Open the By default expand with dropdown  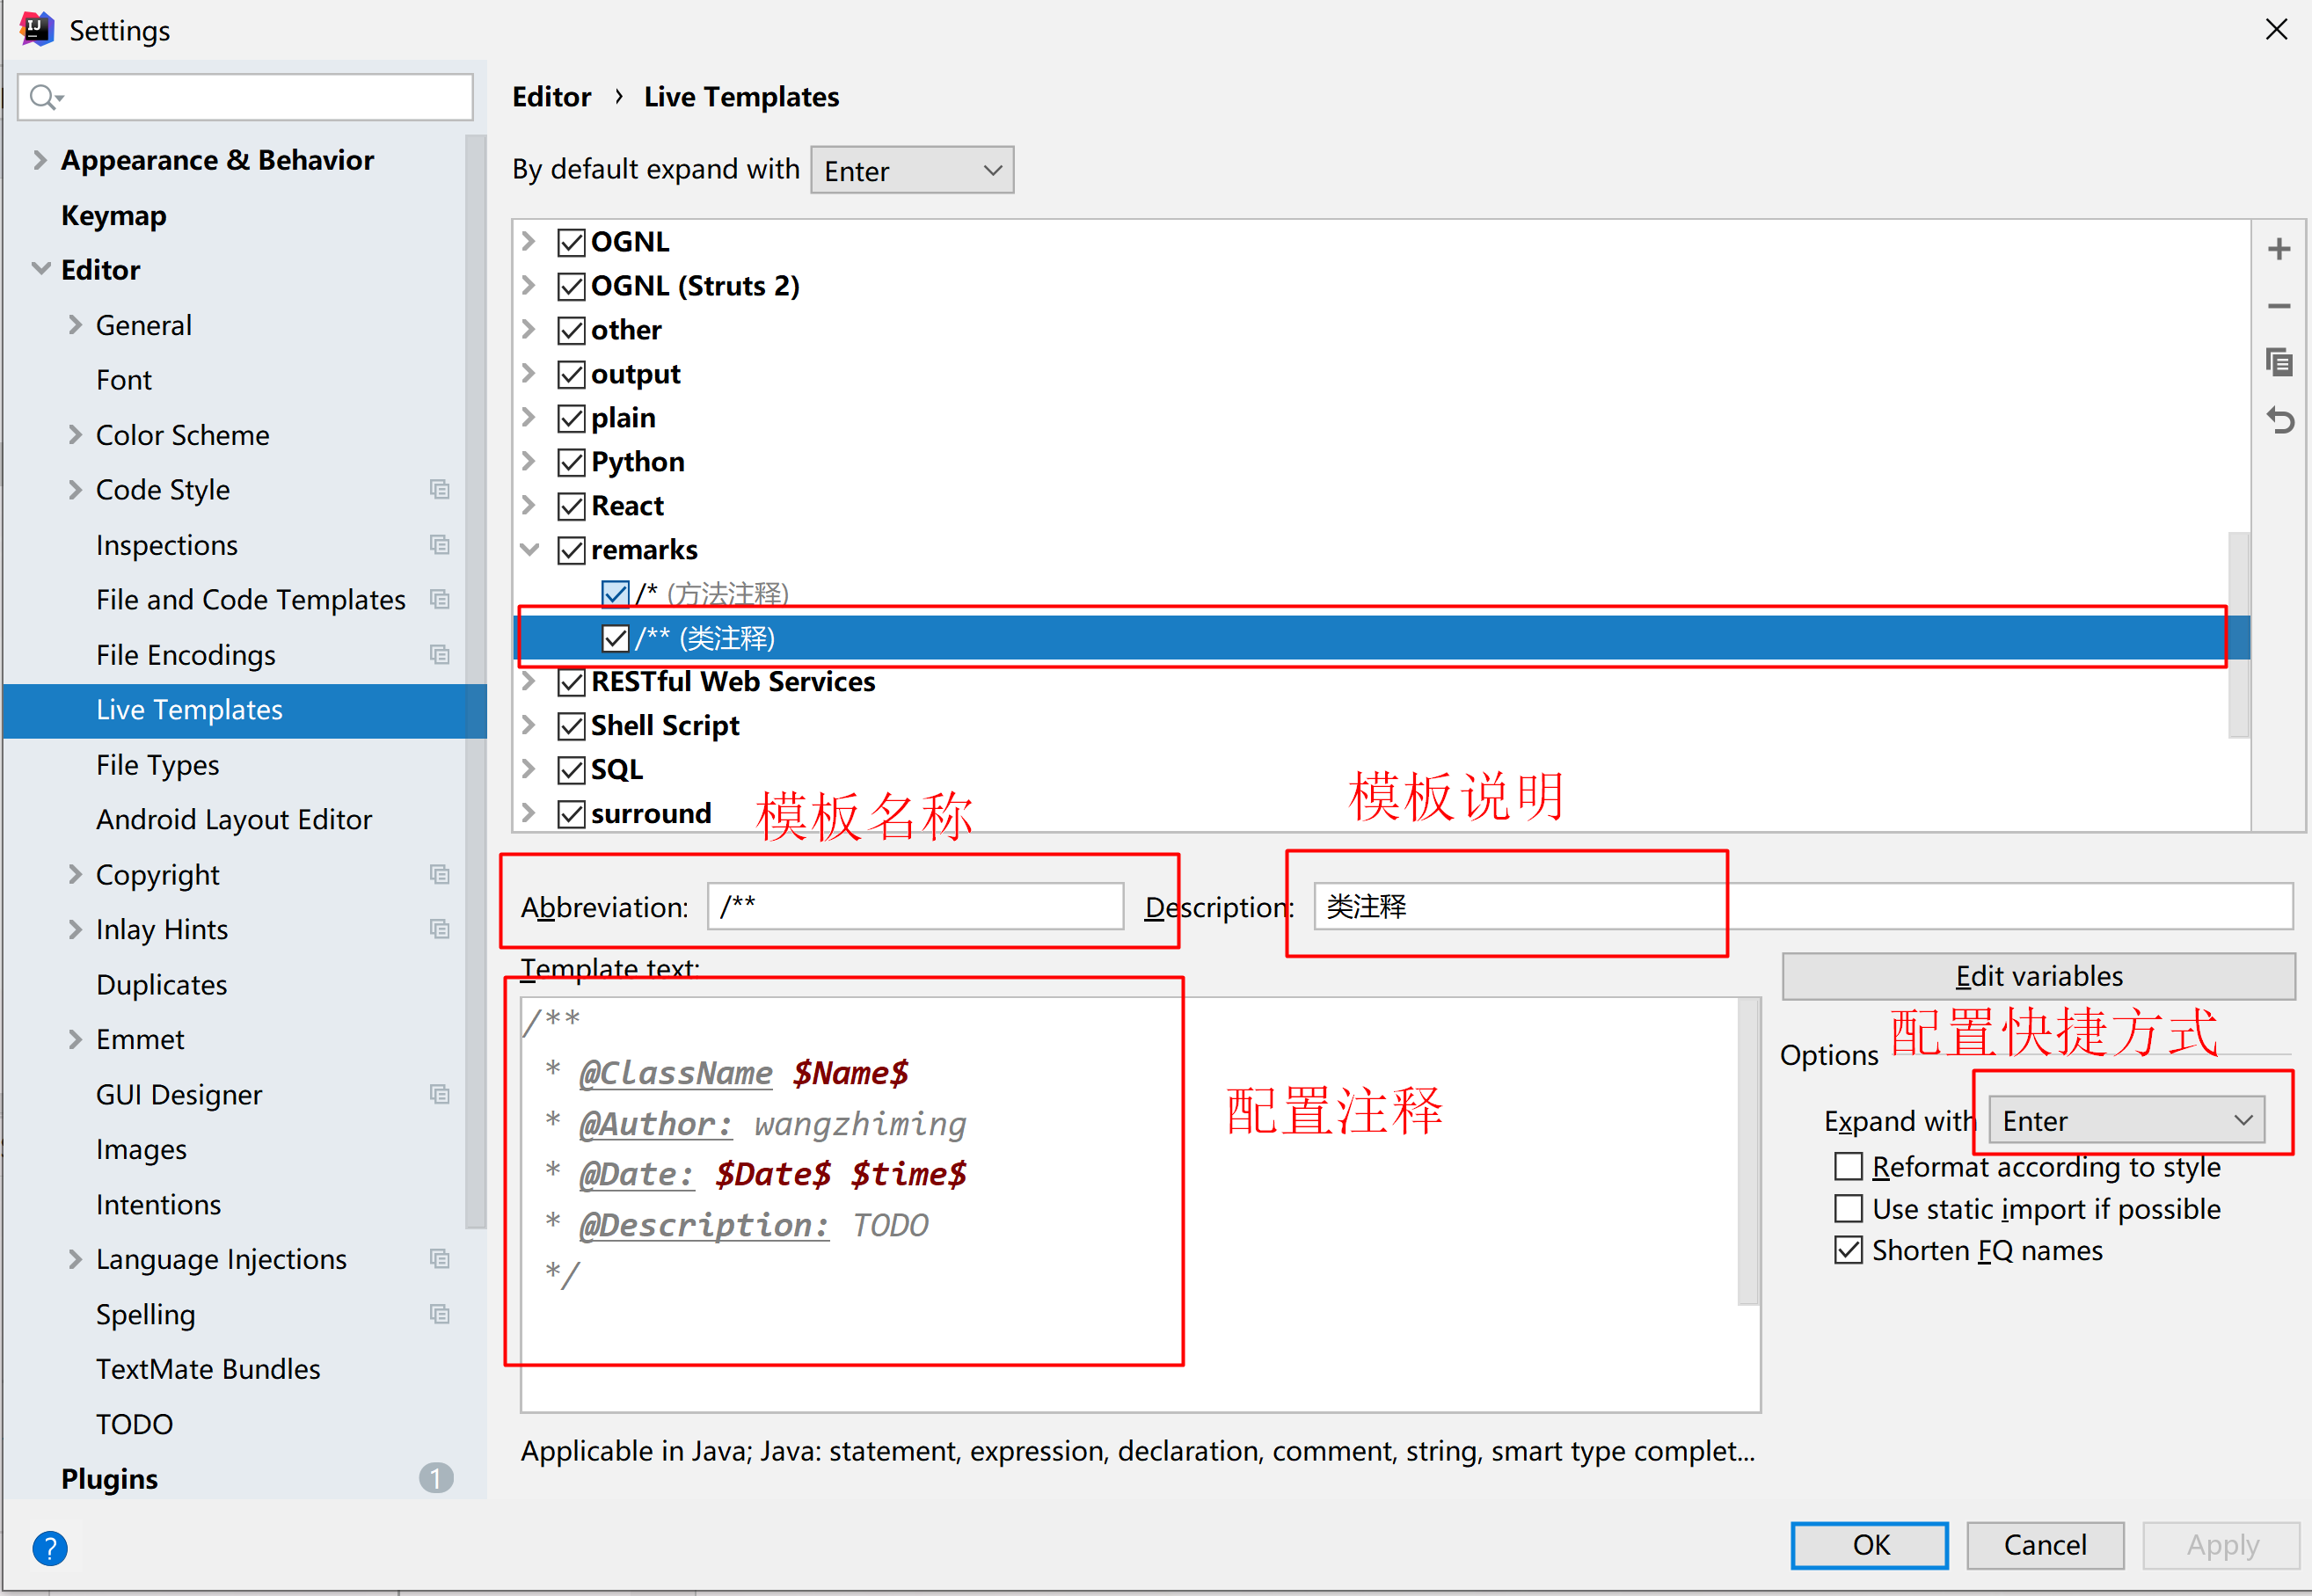coord(911,169)
